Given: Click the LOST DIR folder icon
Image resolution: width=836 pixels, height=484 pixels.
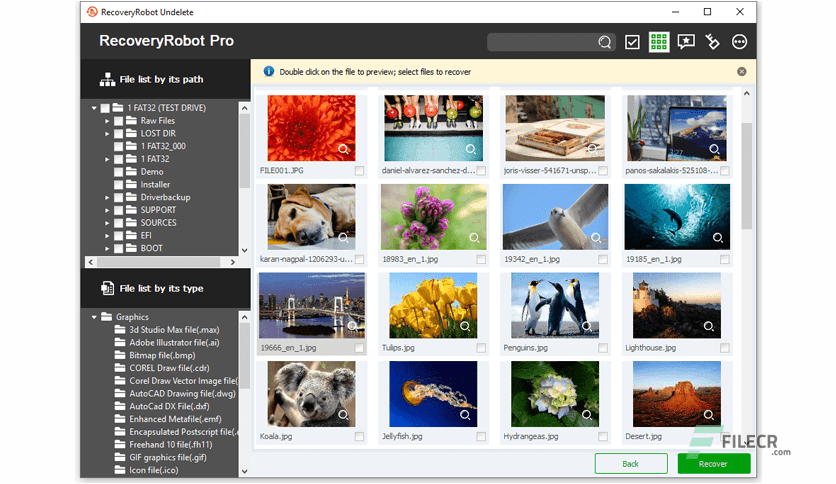Looking at the screenshot, I should click(131, 133).
